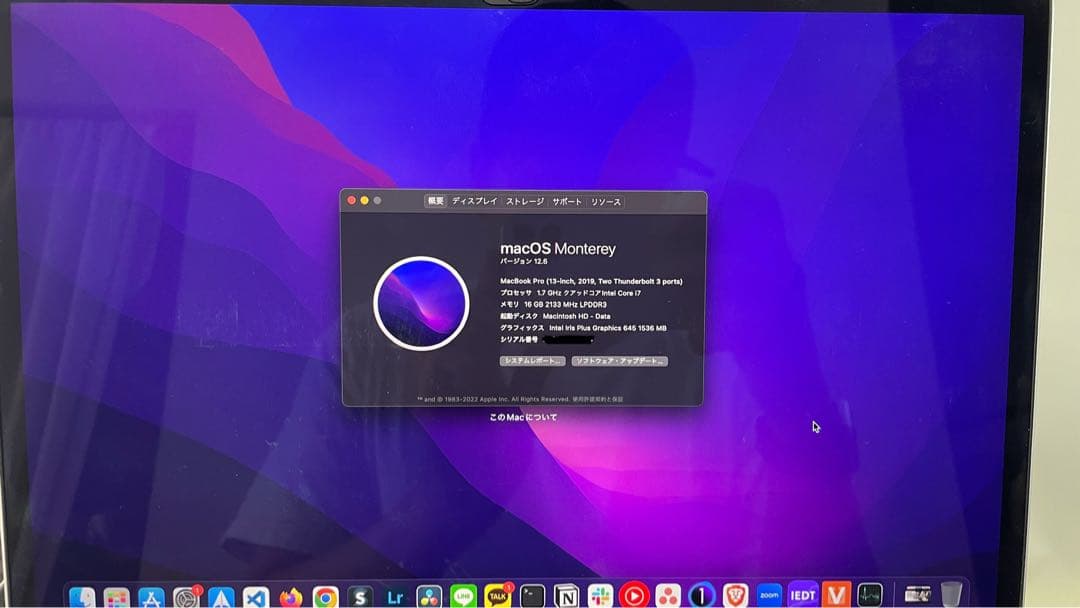Switch to the ディスプレイ (Displays) tab
The image size is (1080, 608).
pyautogui.click(x=474, y=202)
